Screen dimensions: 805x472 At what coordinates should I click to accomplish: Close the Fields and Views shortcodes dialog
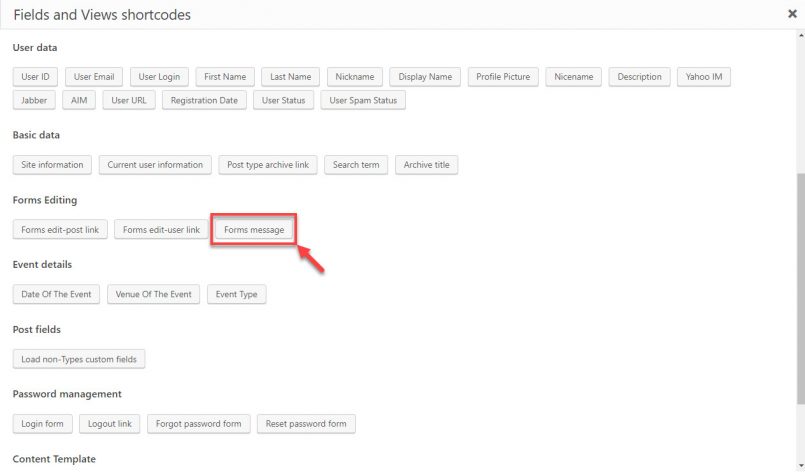[792, 14]
